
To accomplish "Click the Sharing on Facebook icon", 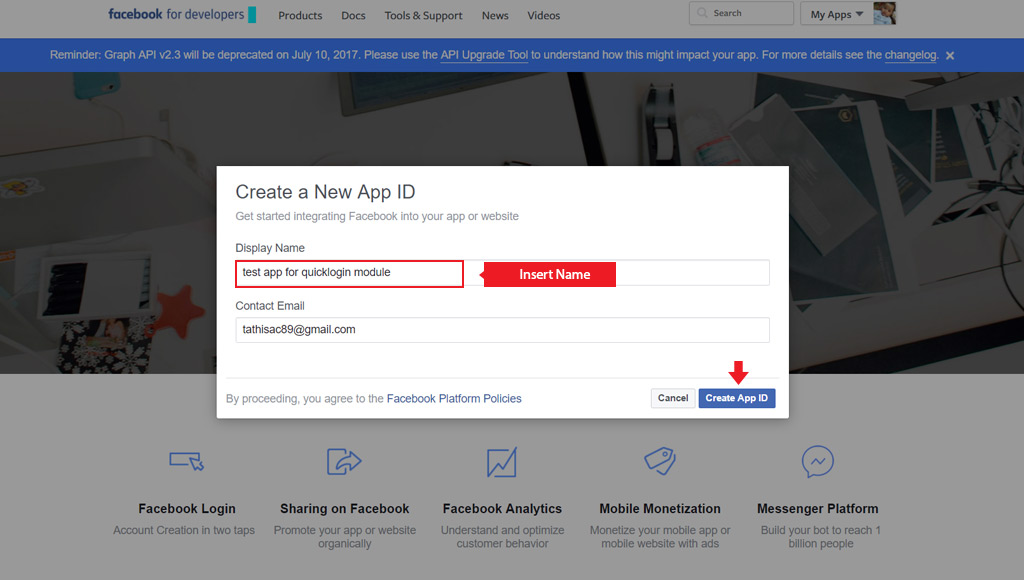I will 344,461.
